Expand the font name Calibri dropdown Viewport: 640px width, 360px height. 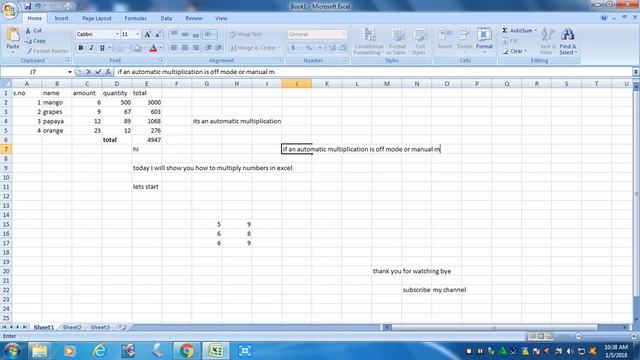point(117,34)
